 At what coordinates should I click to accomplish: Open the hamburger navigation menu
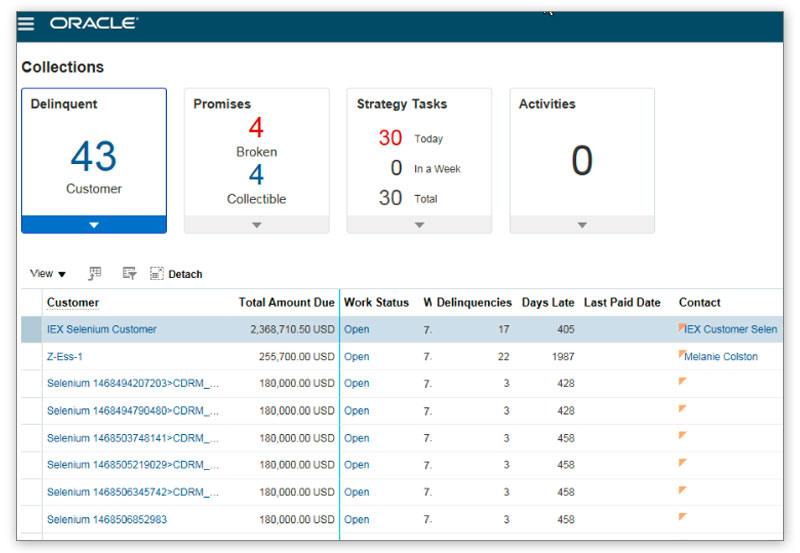27,23
